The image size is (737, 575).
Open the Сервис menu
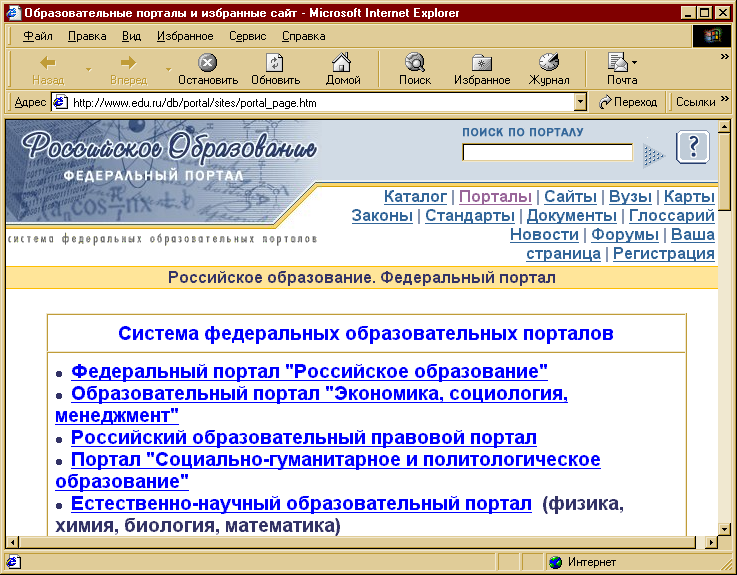click(247, 36)
